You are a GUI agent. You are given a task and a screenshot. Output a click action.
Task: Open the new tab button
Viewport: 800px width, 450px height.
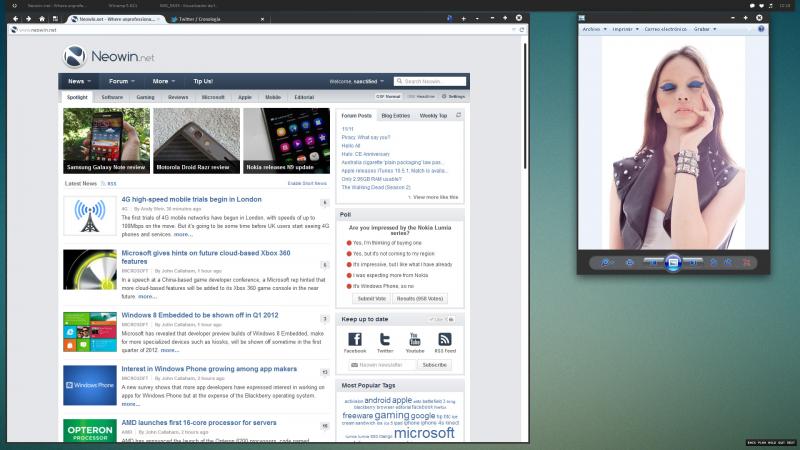(x=463, y=18)
